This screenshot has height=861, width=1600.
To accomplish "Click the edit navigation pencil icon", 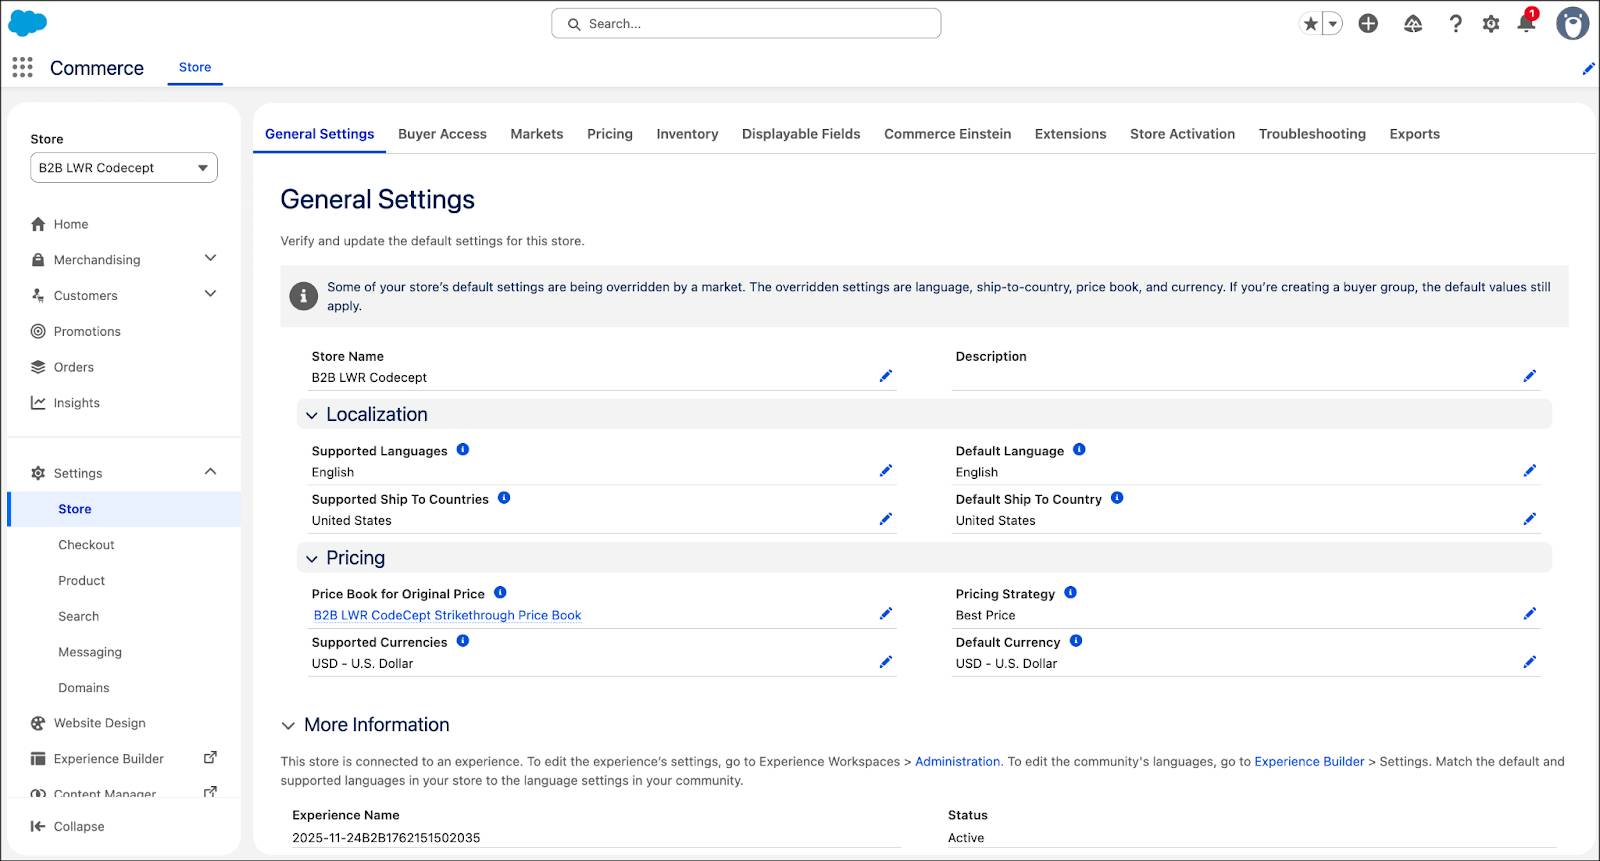I will [1588, 69].
